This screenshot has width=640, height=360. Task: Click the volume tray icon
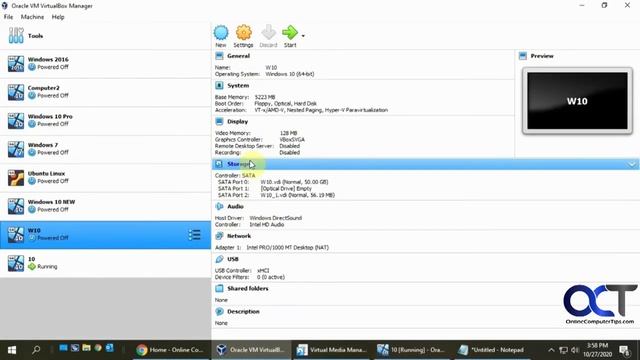(x=575, y=350)
